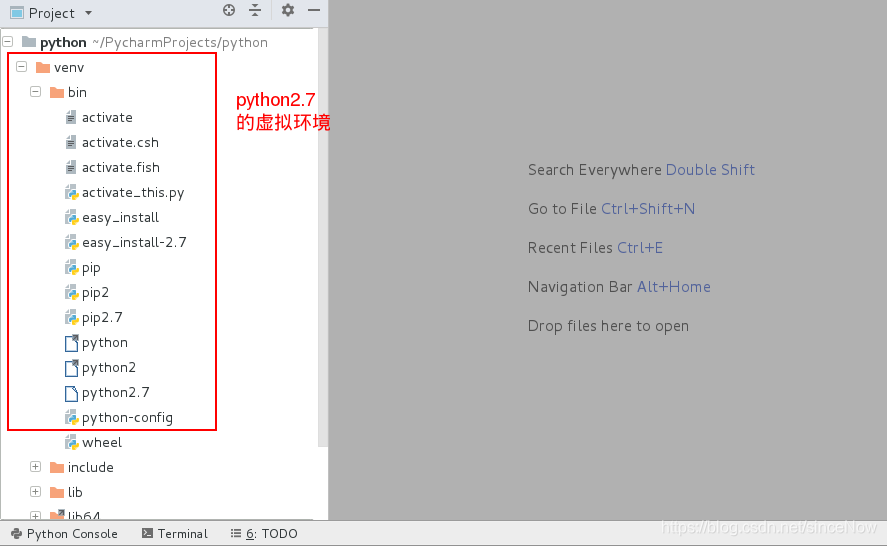Collapse the bin folder
The image size is (887, 546).
tap(36, 91)
